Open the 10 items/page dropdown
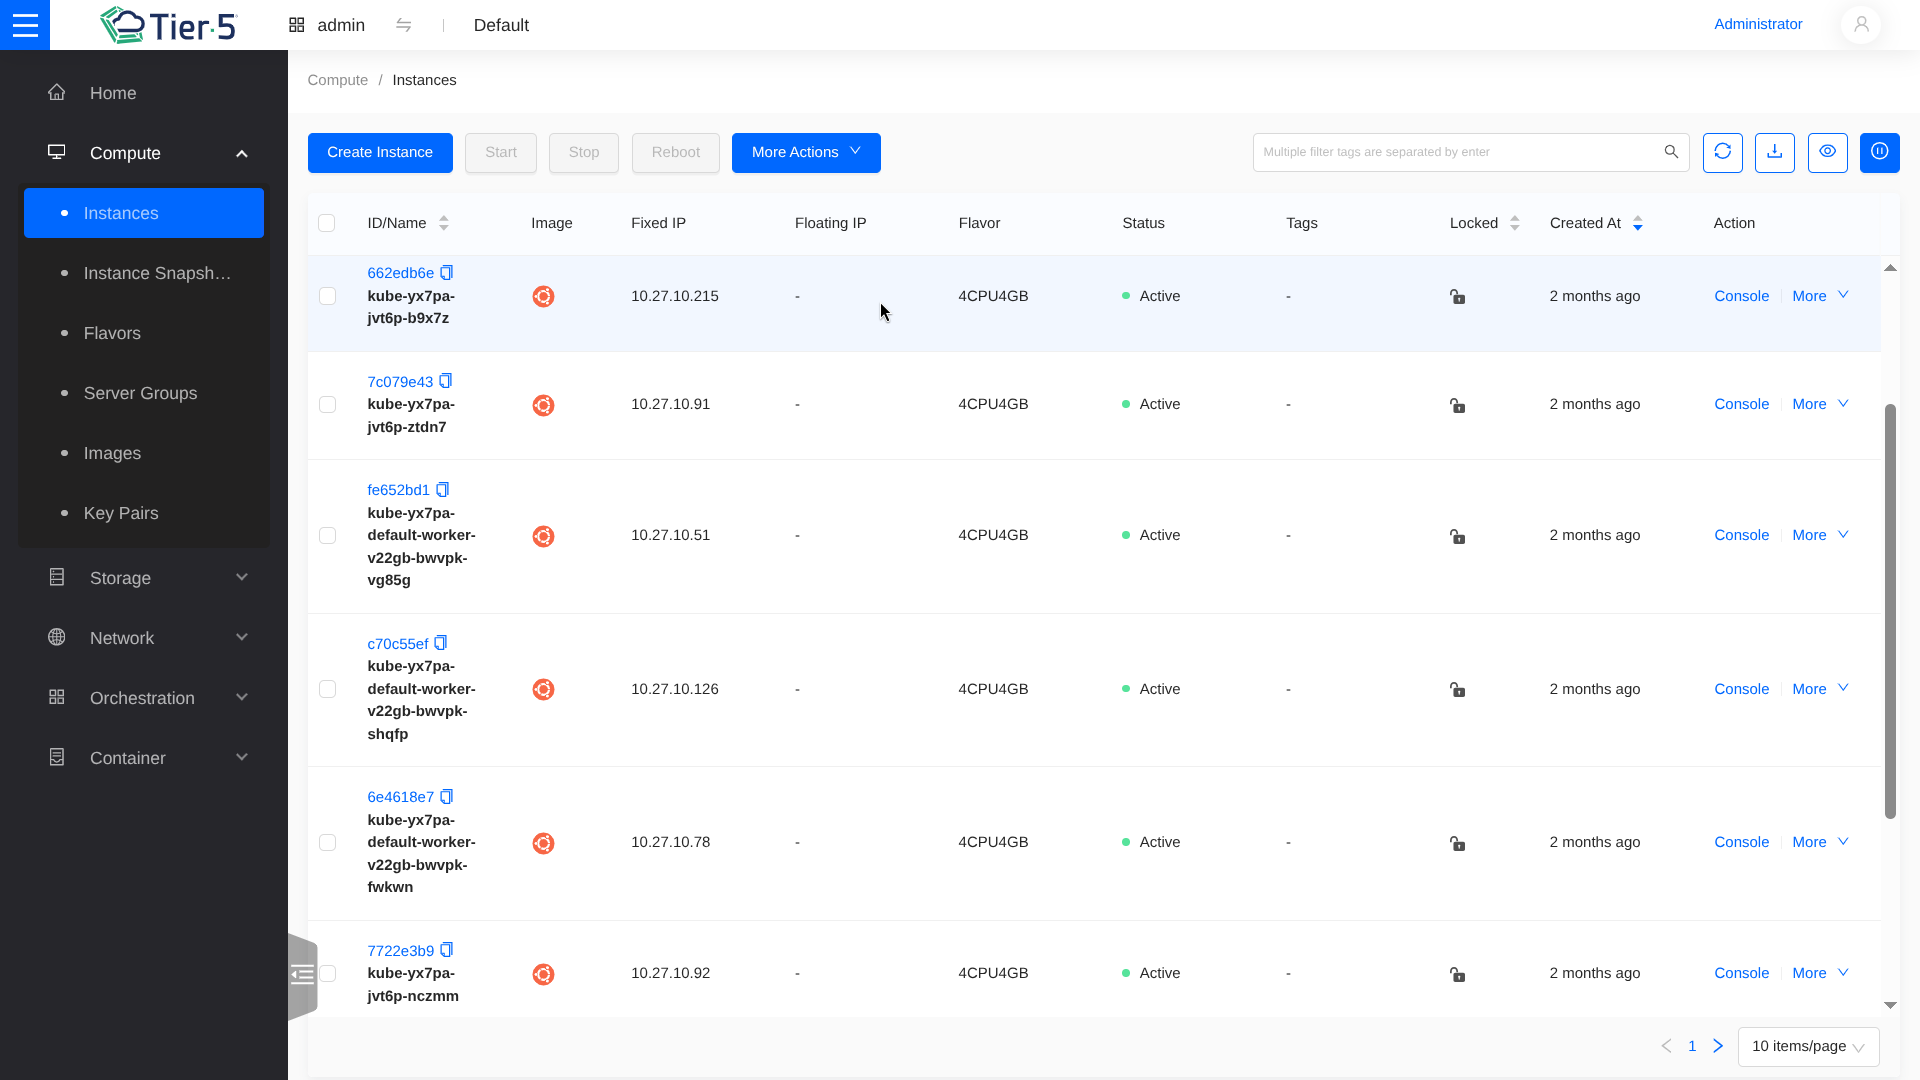This screenshot has height=1080, width=1920. tap(1807, 1047)
